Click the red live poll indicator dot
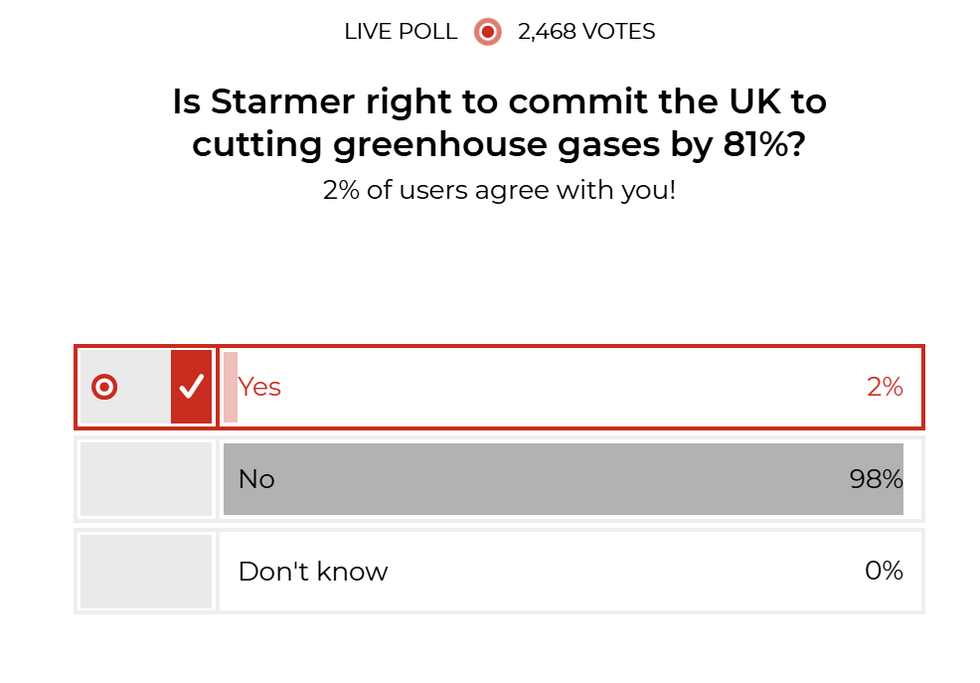 [x=487, y=32]
